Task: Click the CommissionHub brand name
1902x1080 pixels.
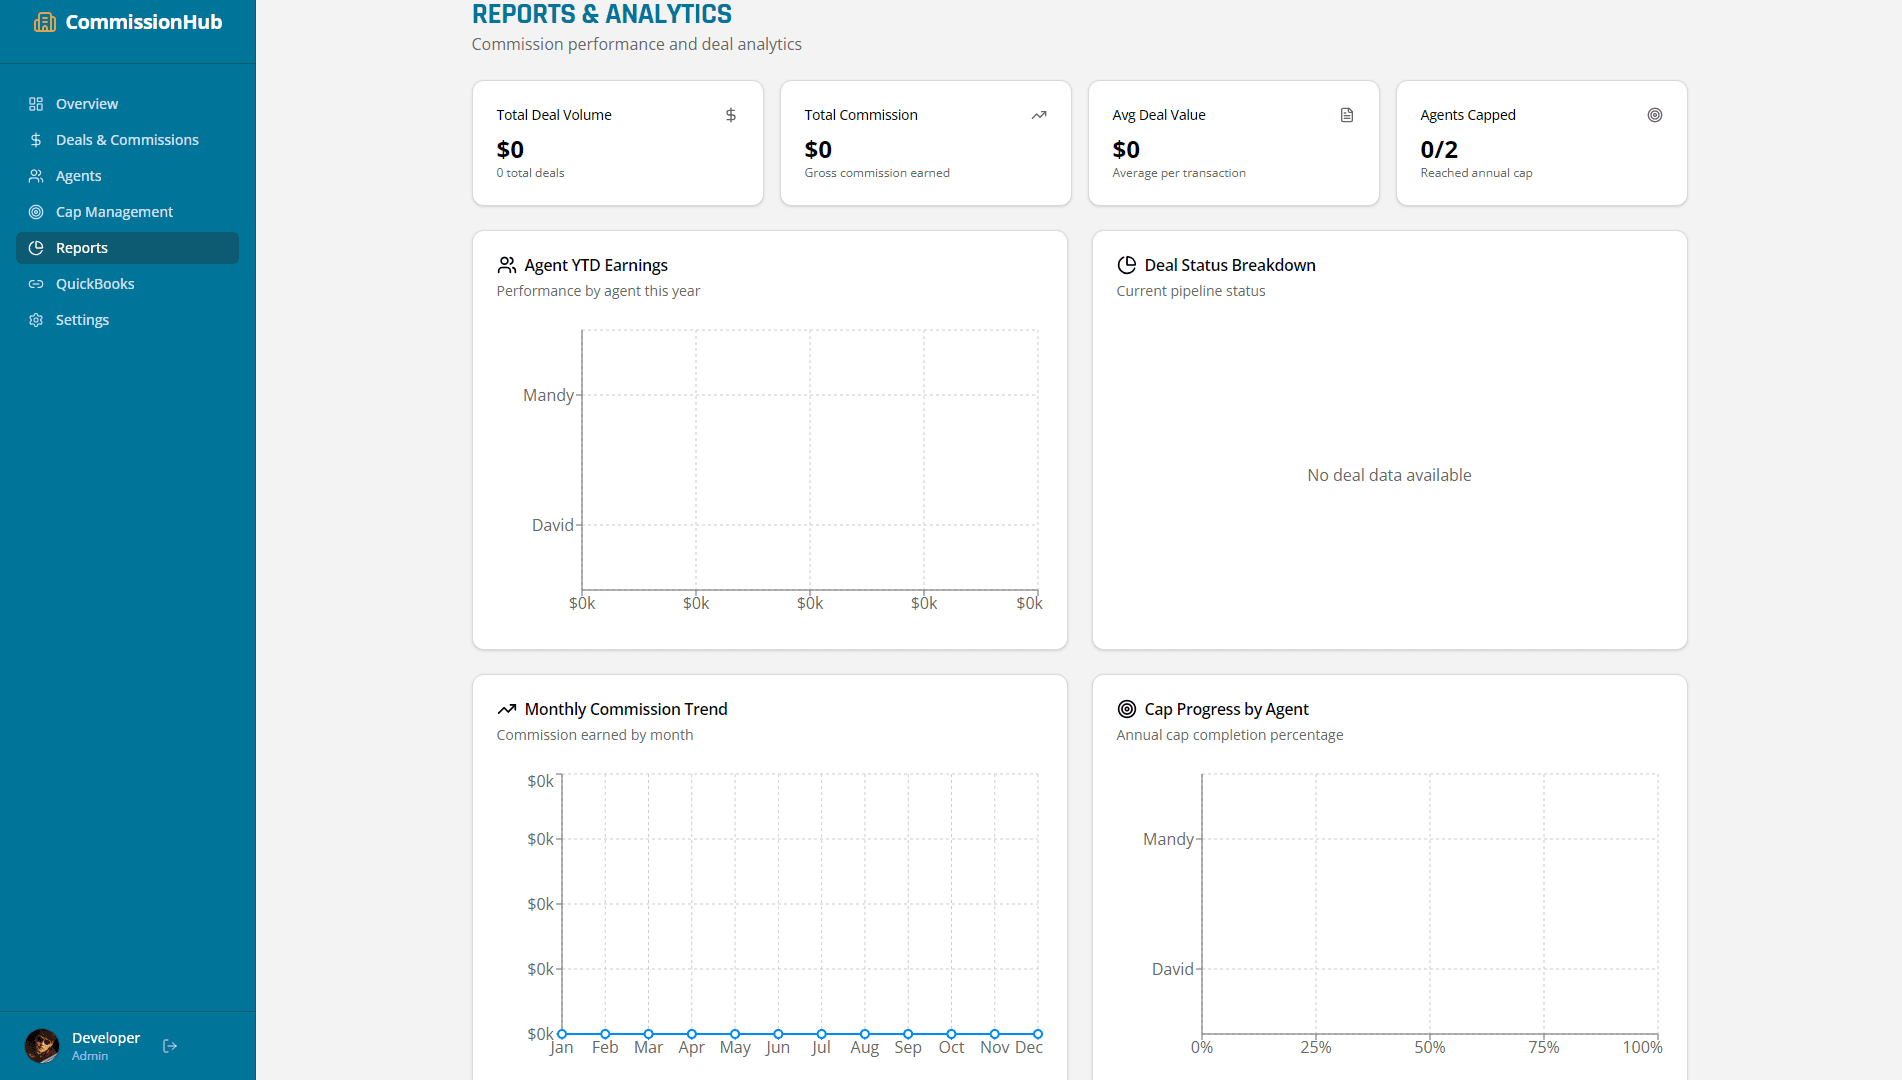Action: click(144, 22)
